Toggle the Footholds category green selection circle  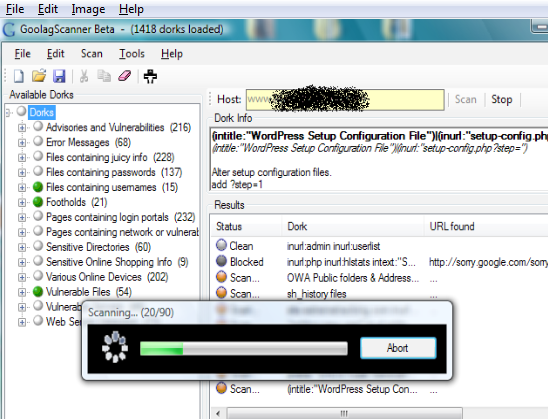[x=38, y=202]
